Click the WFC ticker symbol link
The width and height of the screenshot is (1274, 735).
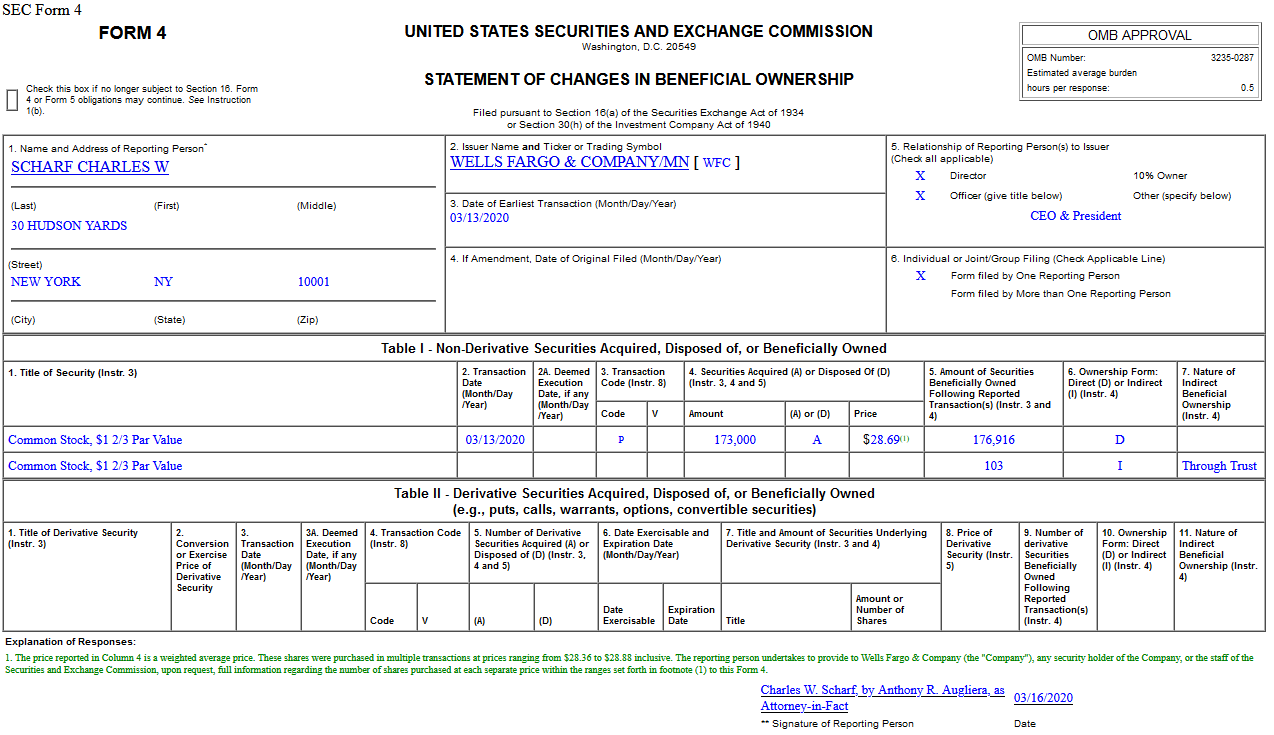[717, 162]
